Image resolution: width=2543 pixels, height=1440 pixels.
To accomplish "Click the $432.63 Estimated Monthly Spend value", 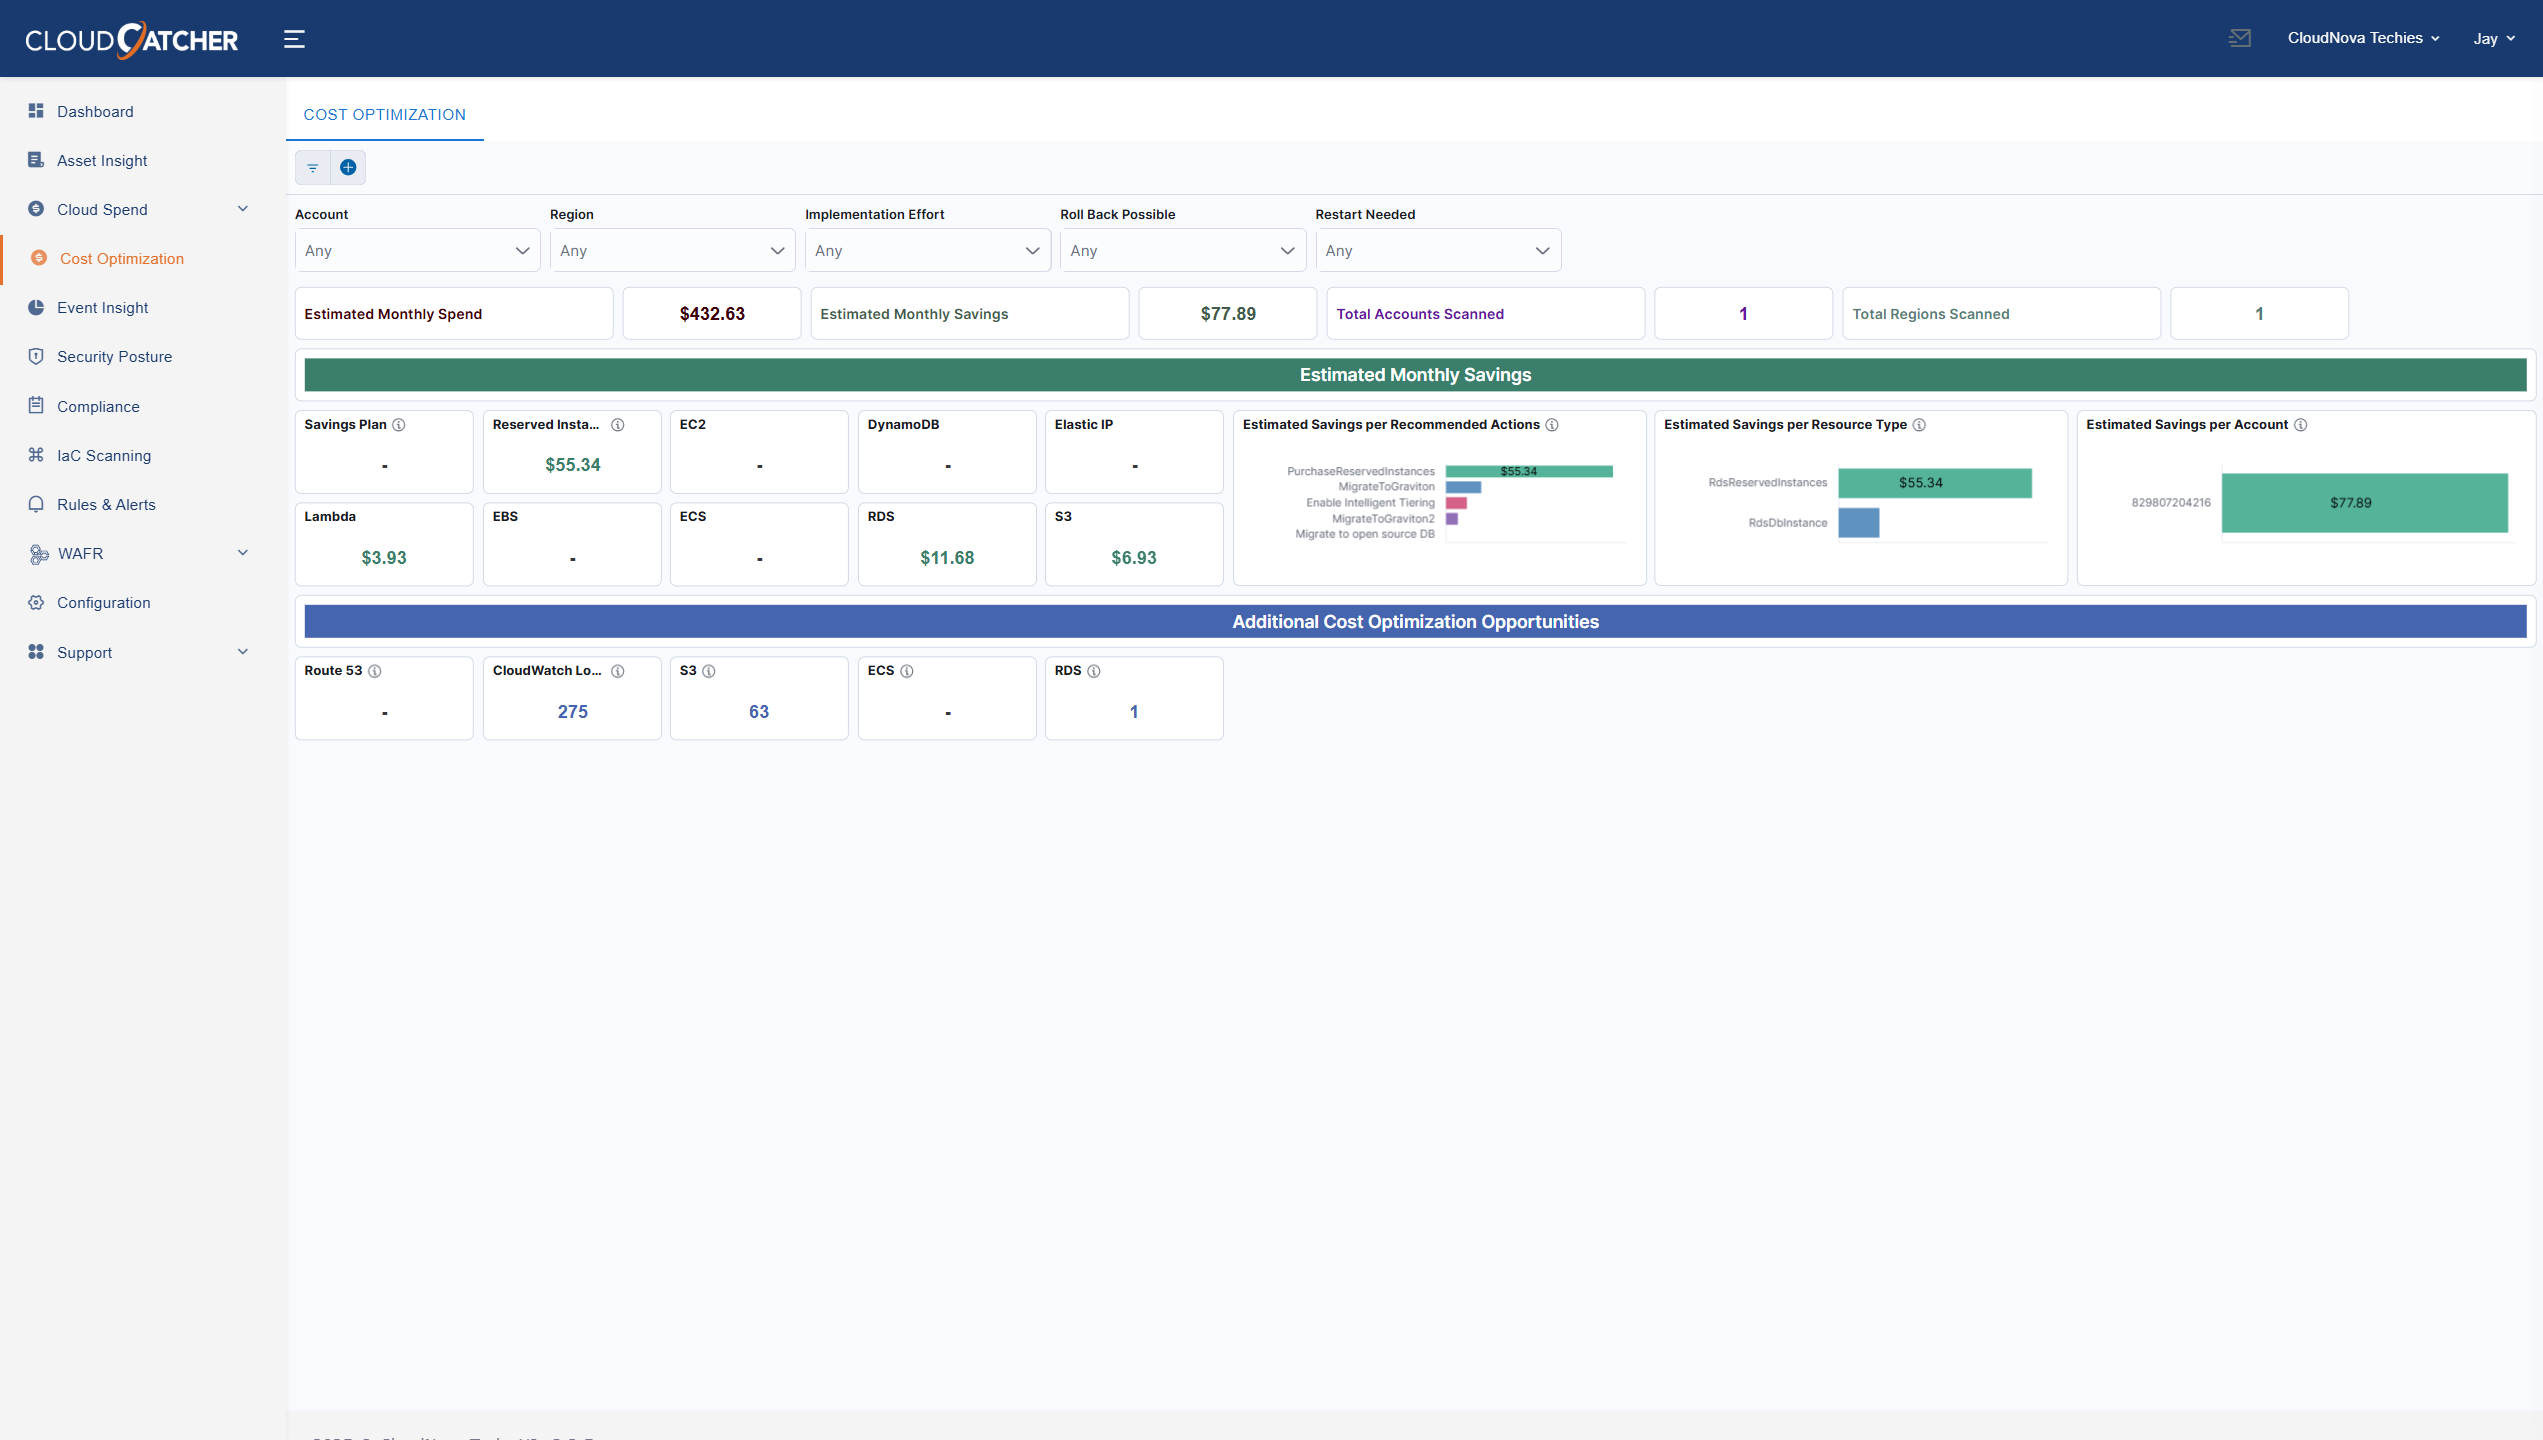I will tap(712, 314).
